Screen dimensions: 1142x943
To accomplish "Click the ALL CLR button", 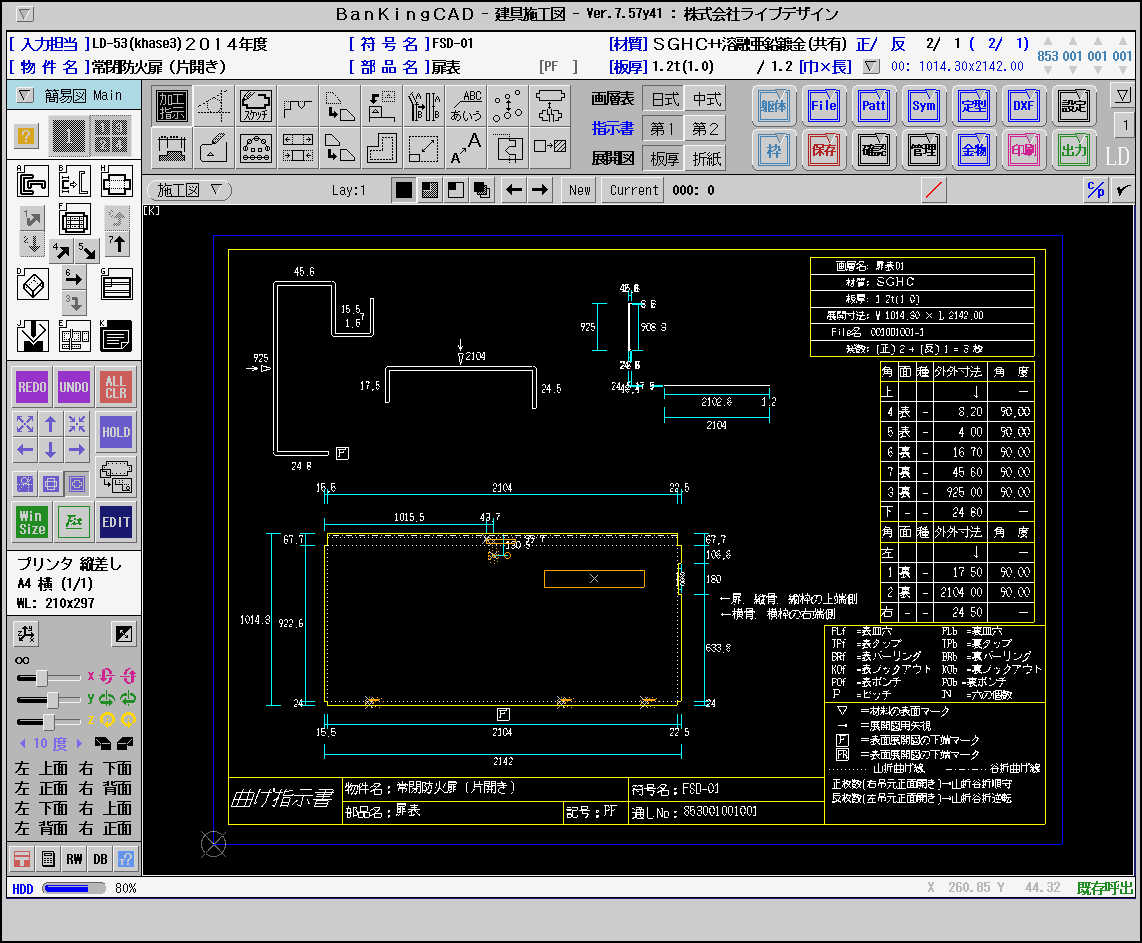I will coord(116,387).
